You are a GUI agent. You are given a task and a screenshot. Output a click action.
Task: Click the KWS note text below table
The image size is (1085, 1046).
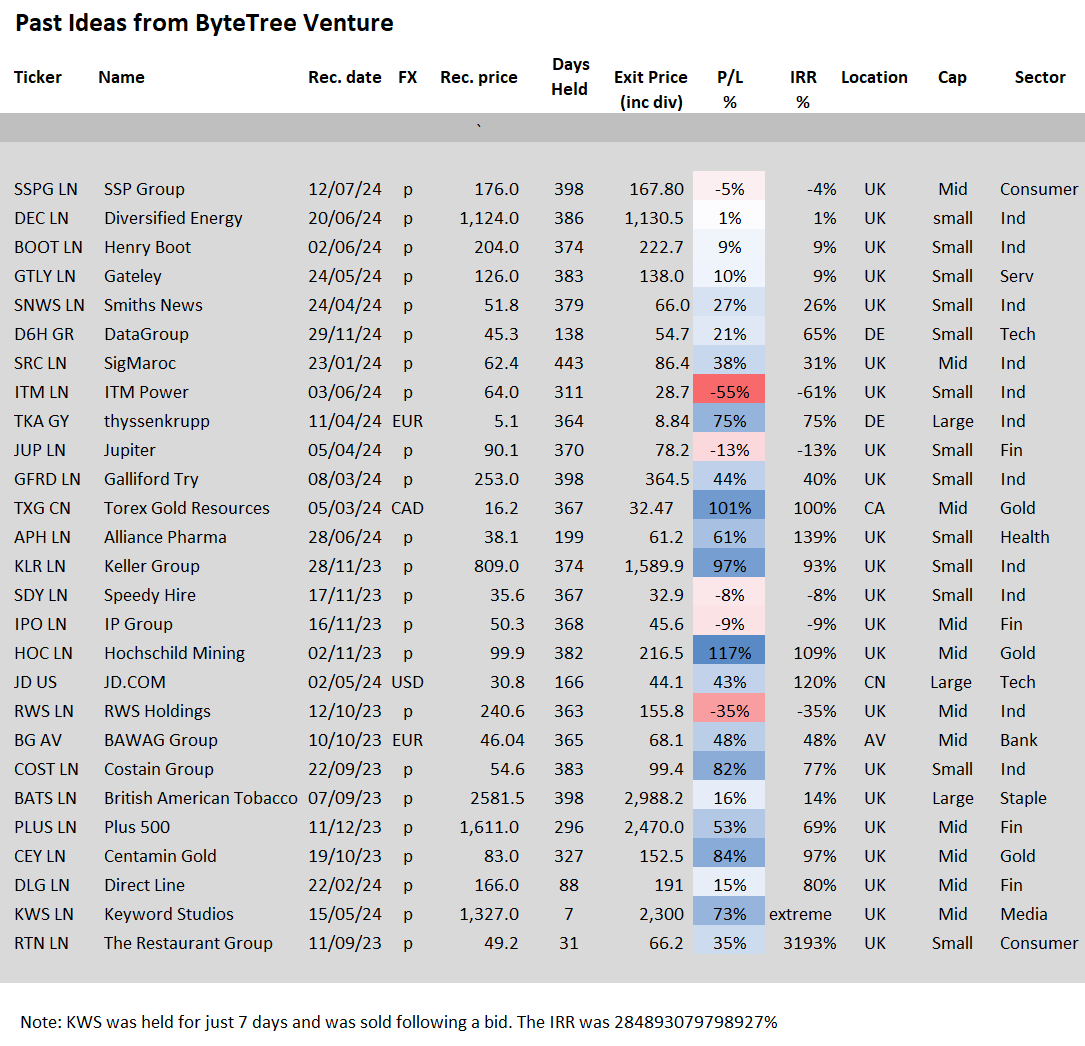point(398,1021)
